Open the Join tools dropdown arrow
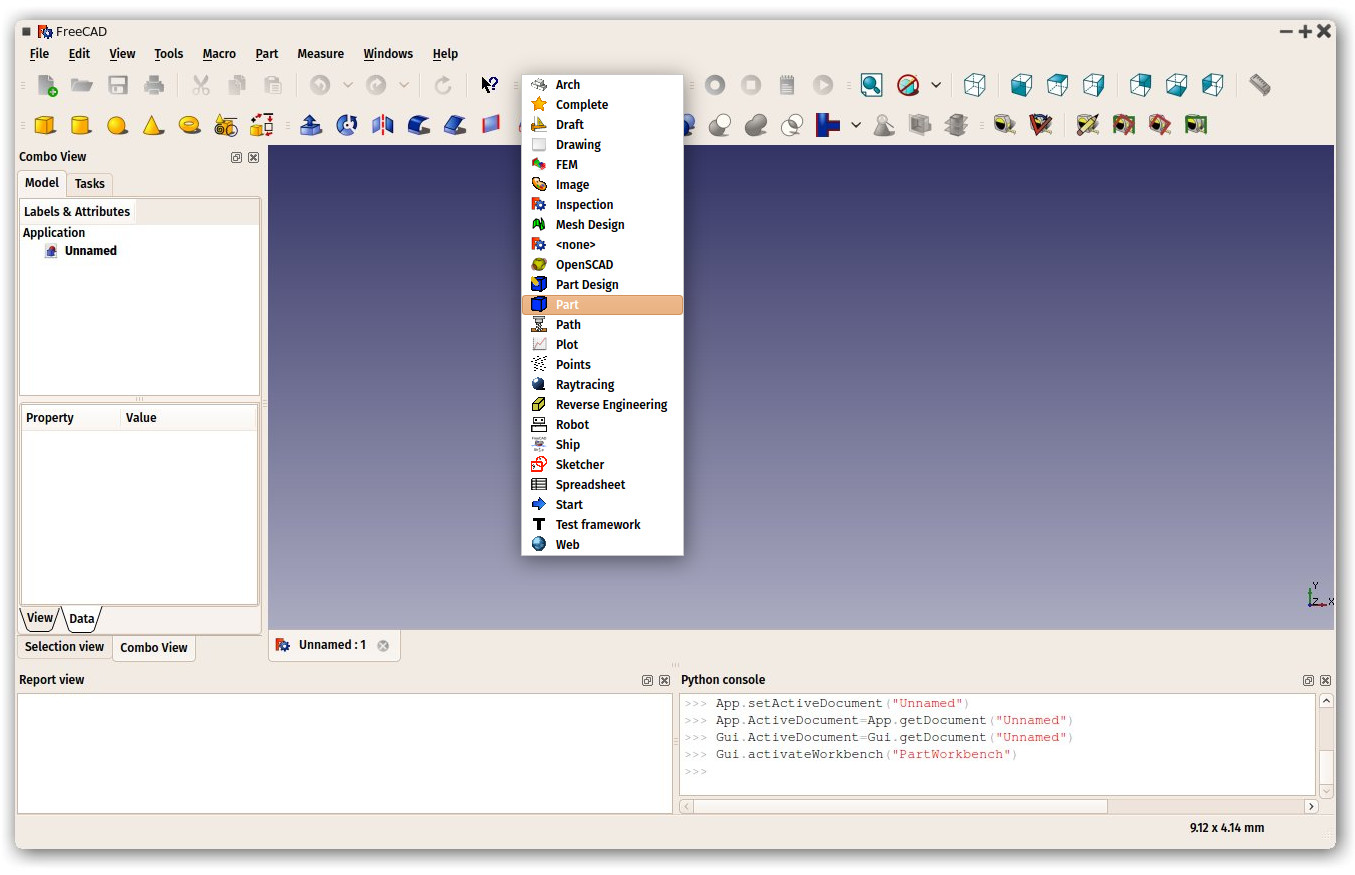The height and width of the screenshot is (875, 1355). click(856, 125)
